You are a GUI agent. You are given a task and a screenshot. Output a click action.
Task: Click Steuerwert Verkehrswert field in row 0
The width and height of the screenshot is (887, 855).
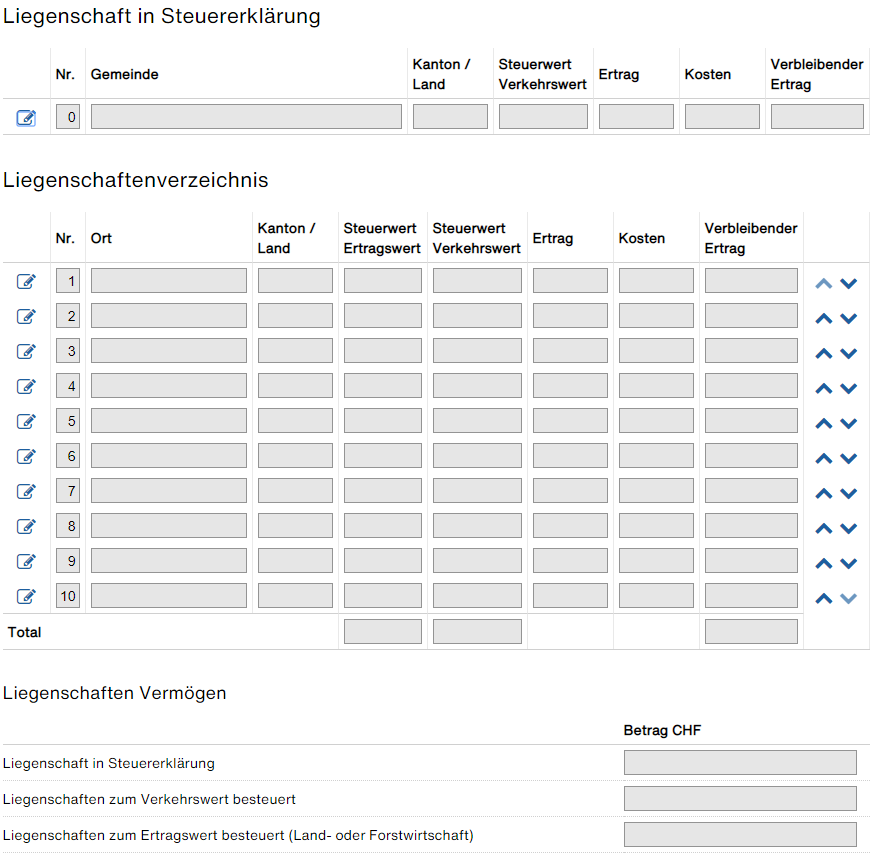pyautogui.click(x=543, y=116)
